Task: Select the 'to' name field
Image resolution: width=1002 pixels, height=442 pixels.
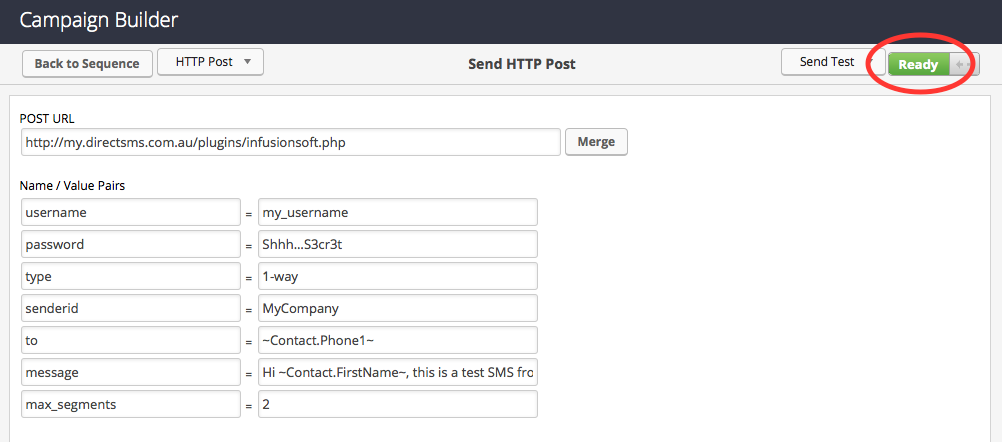Action: click(x=131, y=340)
